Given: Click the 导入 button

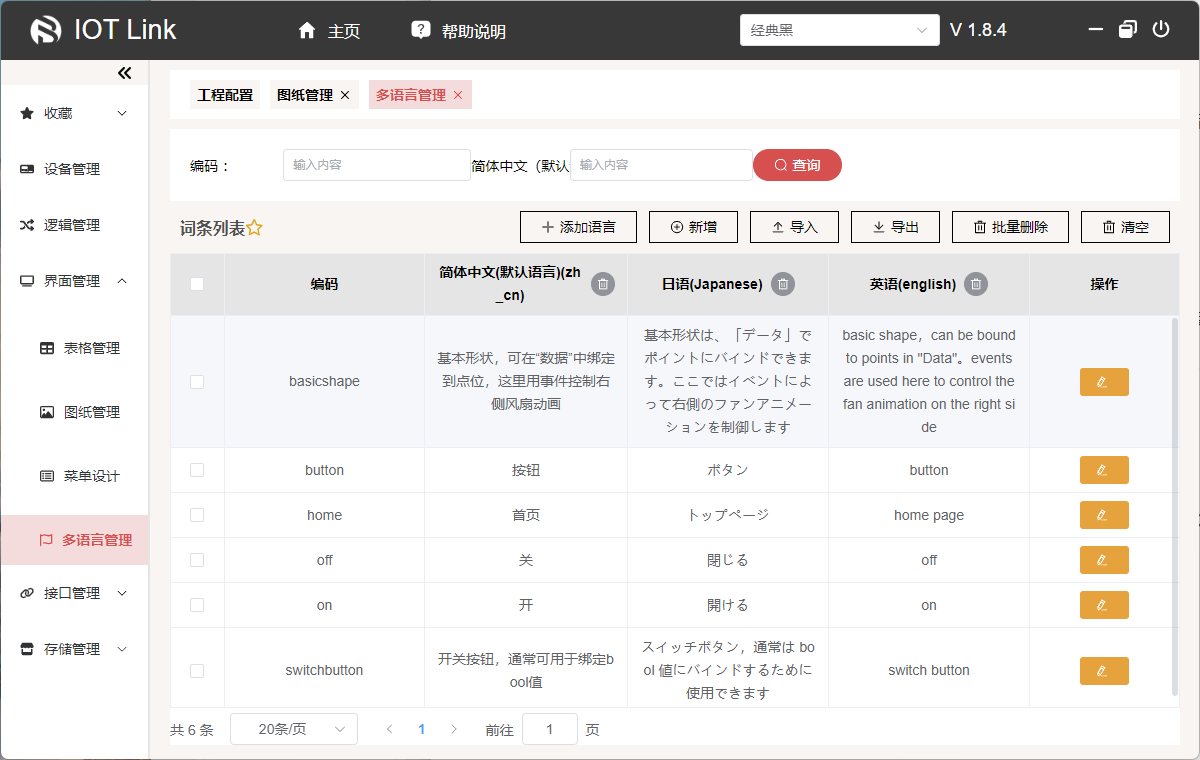Looking at the screenshot, I should tap(794, 227).
